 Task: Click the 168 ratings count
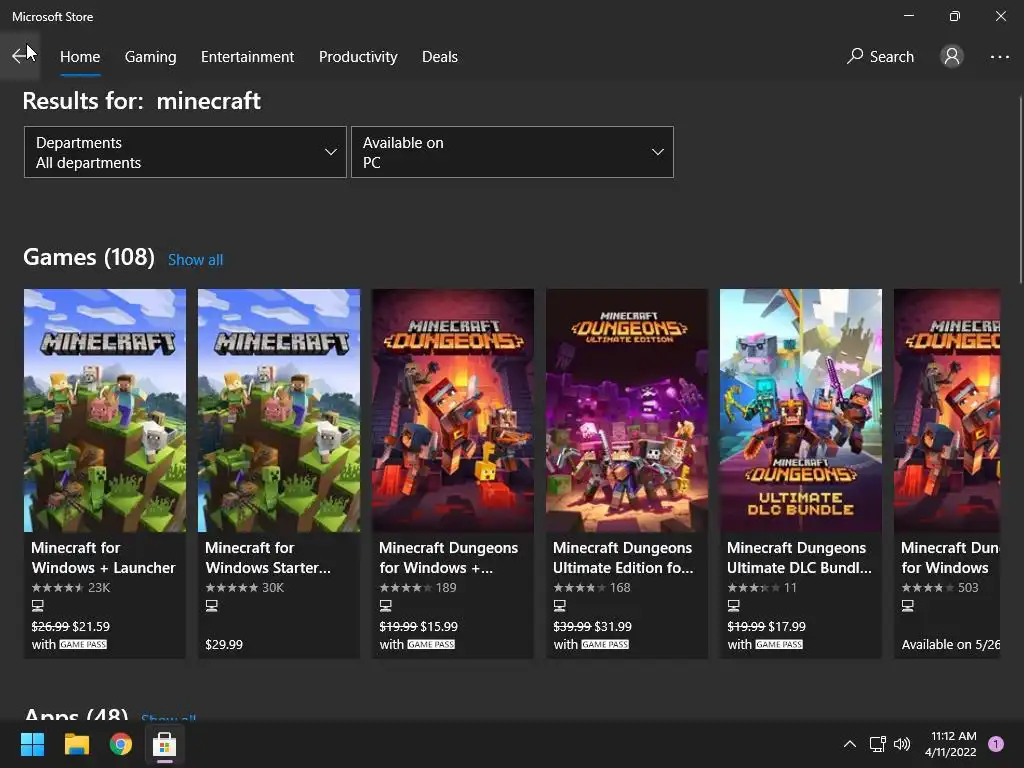click(x=620, y=588)
